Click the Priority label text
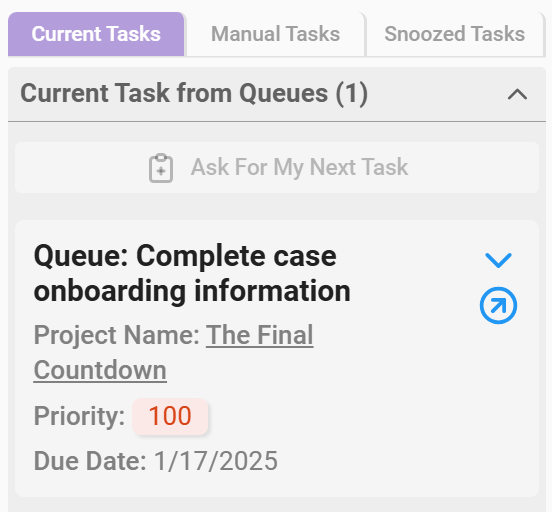The image size is (552, 512). coord(79,416)
